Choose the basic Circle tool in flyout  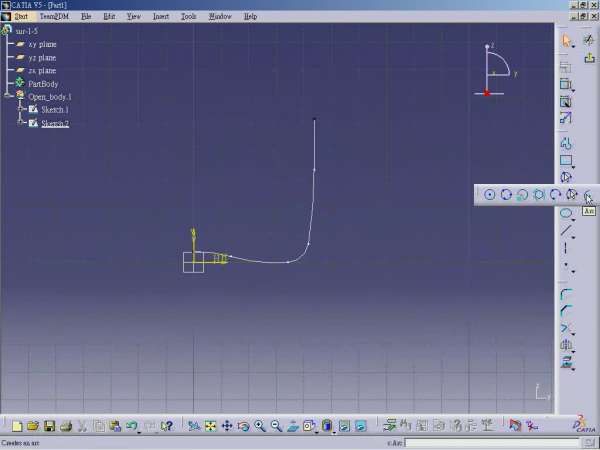(490, 195)
